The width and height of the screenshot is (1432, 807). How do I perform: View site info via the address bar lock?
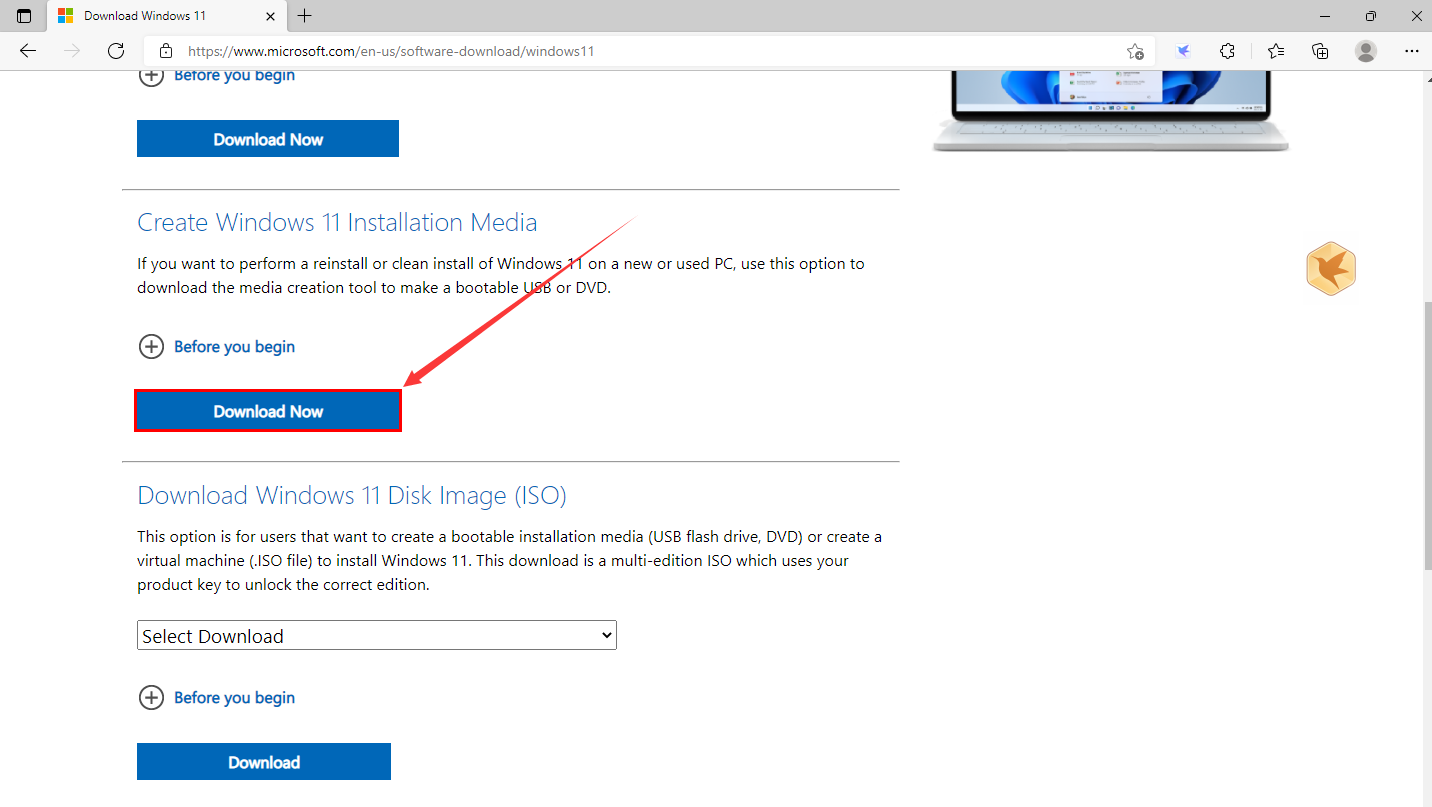tap(165, 51)
